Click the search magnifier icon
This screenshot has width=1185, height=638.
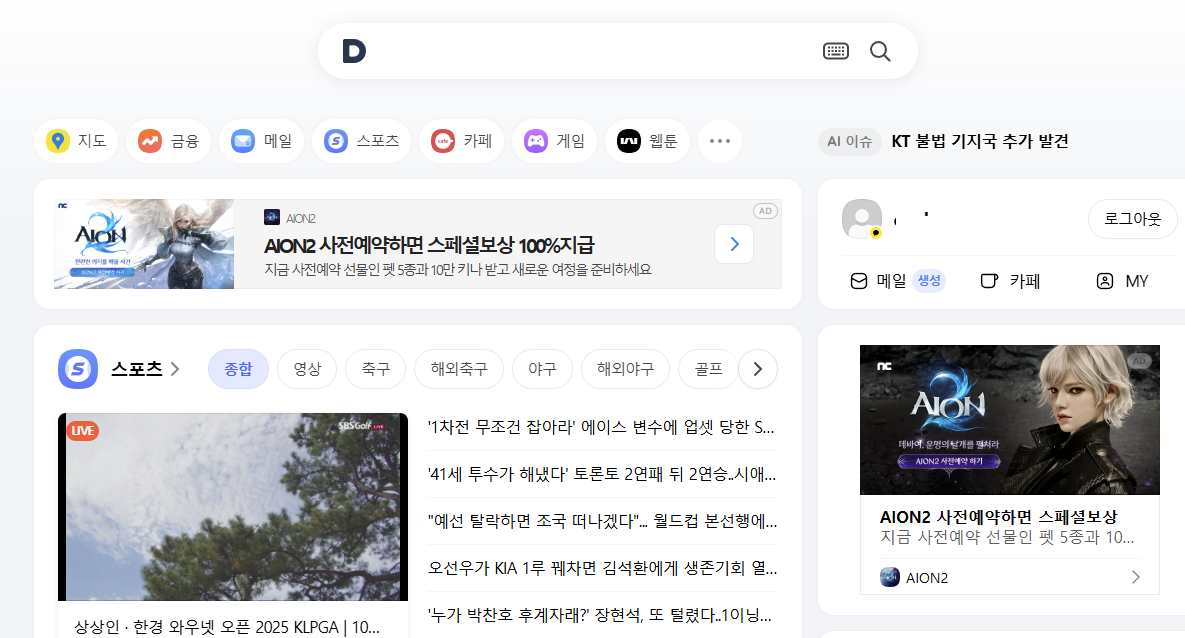tap(880, 51)
